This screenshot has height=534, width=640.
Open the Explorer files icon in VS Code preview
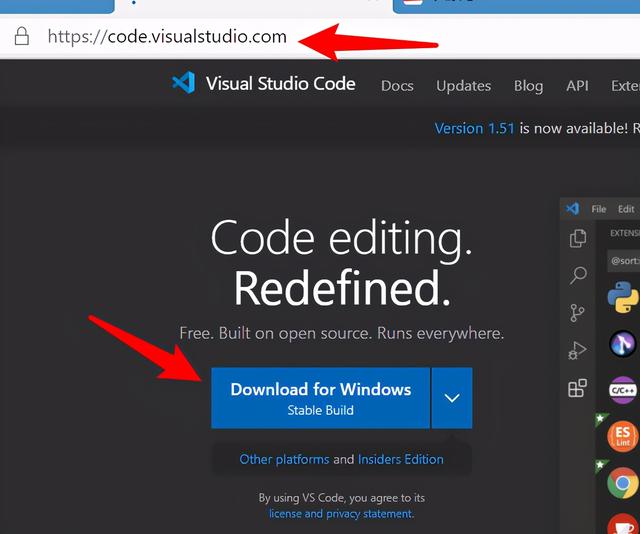[x=578, y=238]
